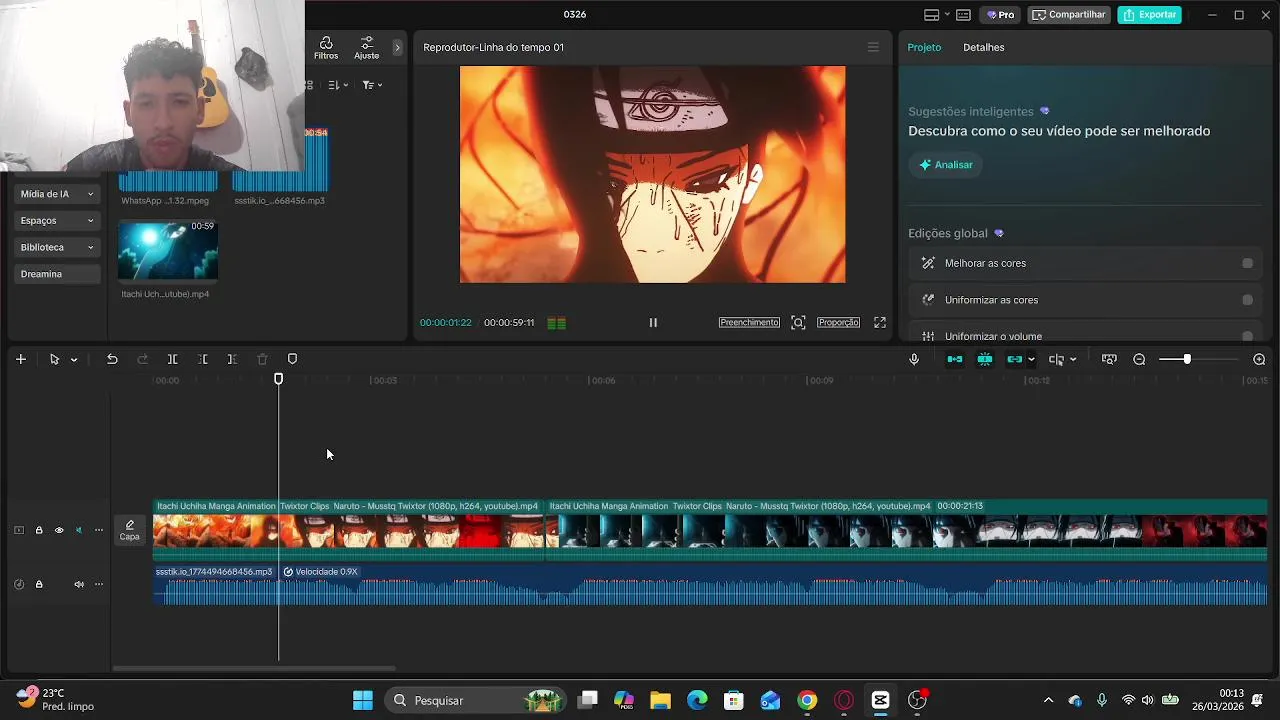
Task: Expand the Espaços section
Action: click(57, 221)
